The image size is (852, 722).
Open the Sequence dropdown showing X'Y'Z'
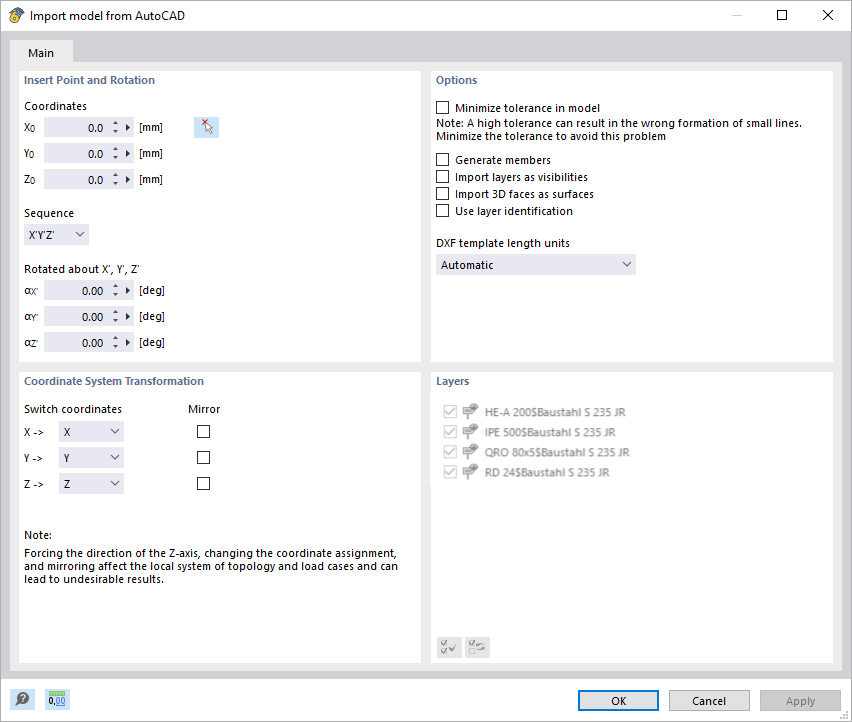pos(56,233)
